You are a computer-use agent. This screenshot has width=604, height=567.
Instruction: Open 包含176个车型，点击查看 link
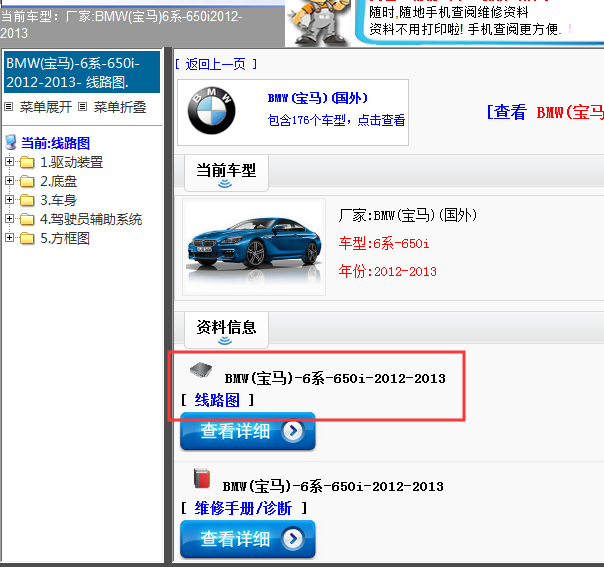click(336, 120)
